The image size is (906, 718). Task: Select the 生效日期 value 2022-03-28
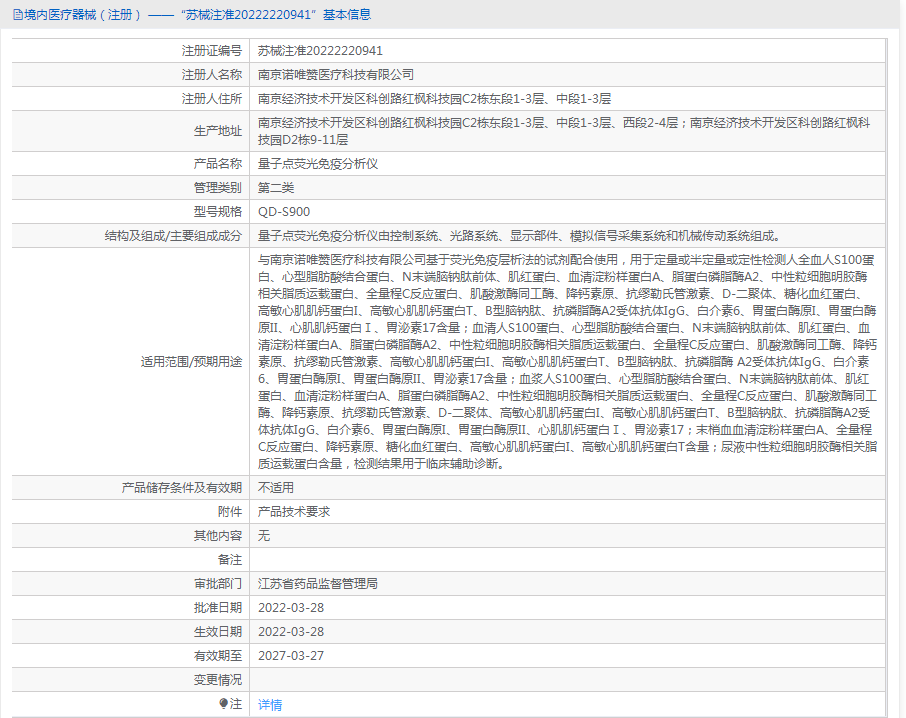[x=291, y=632]
